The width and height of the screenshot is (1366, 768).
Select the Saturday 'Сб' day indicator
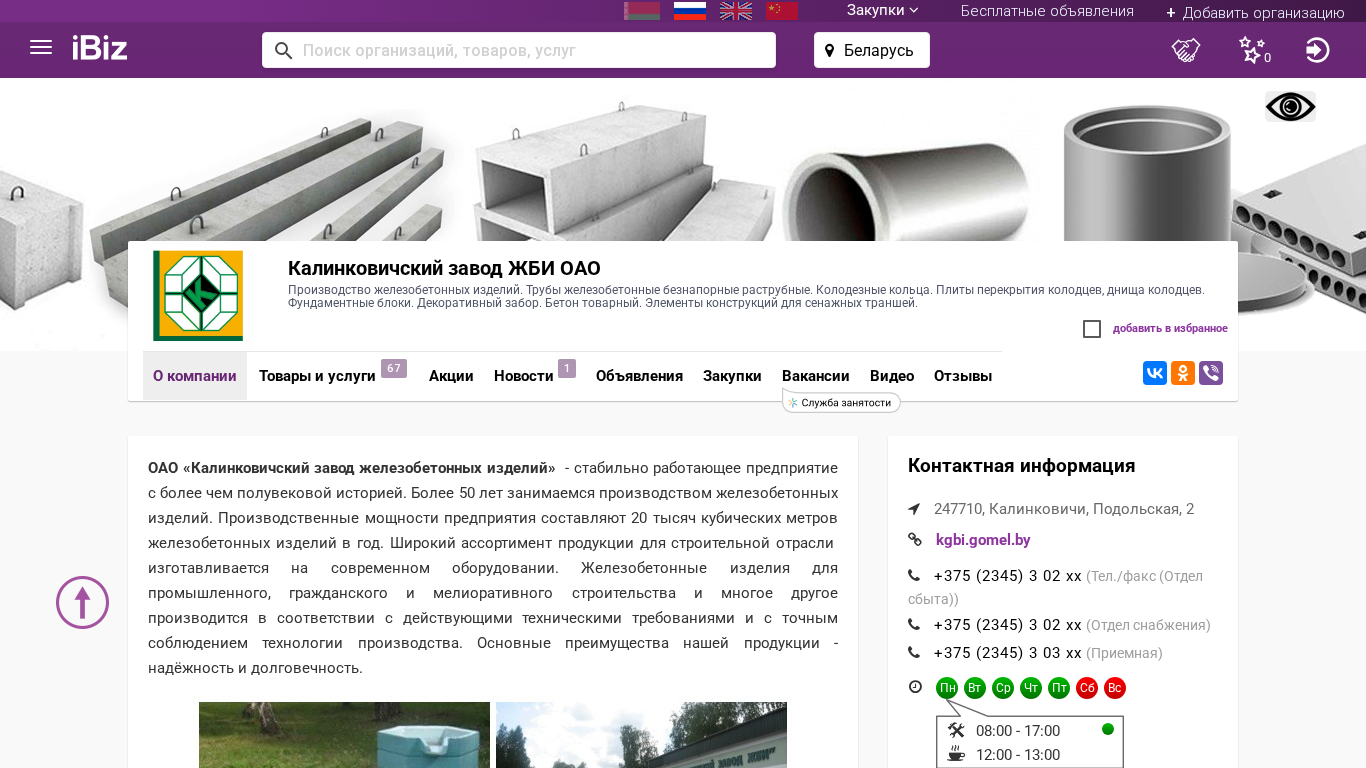click(x=1086, y=688)
